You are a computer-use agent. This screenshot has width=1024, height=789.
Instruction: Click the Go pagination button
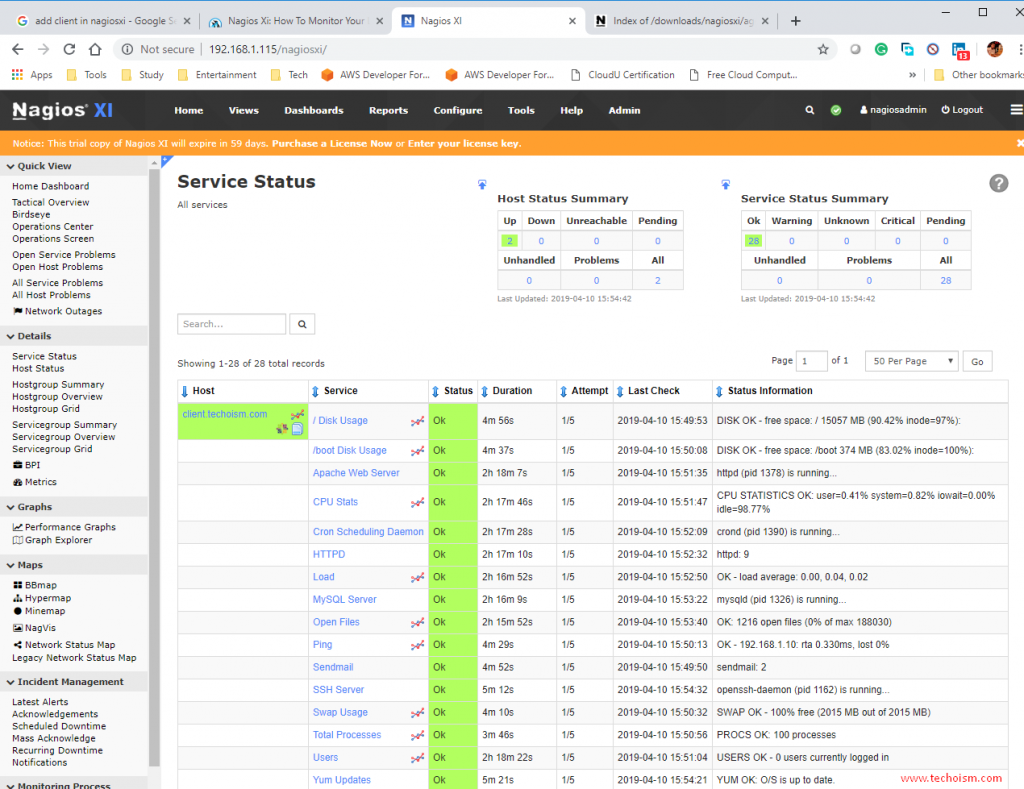977,361
